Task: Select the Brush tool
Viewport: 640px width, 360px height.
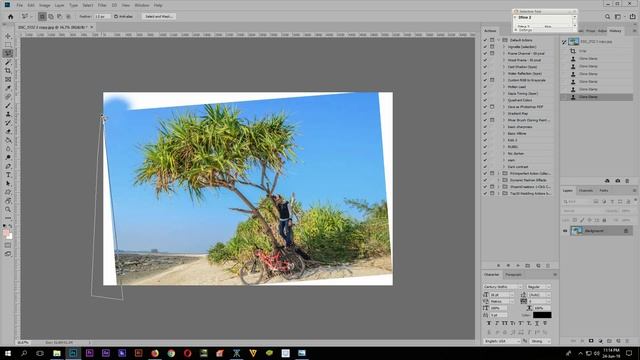Action: tap(8, 105)
